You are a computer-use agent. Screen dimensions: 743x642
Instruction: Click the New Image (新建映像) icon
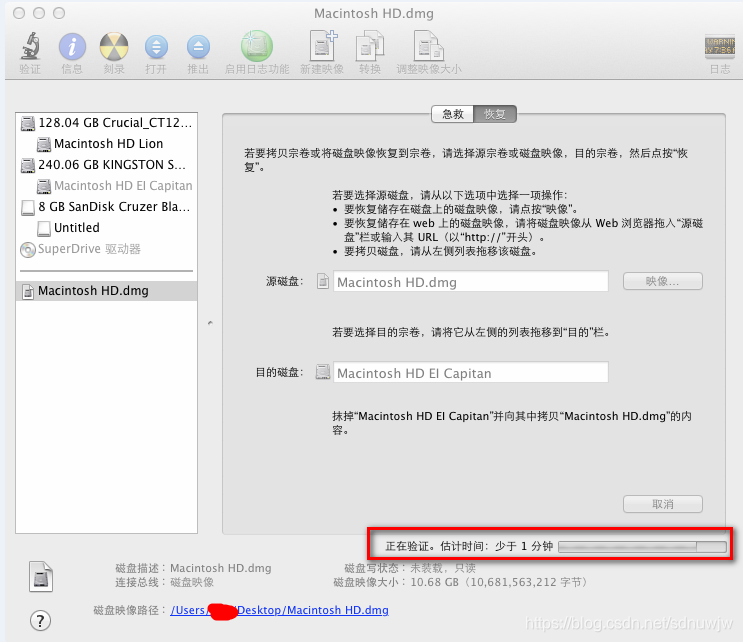[323, 46]
